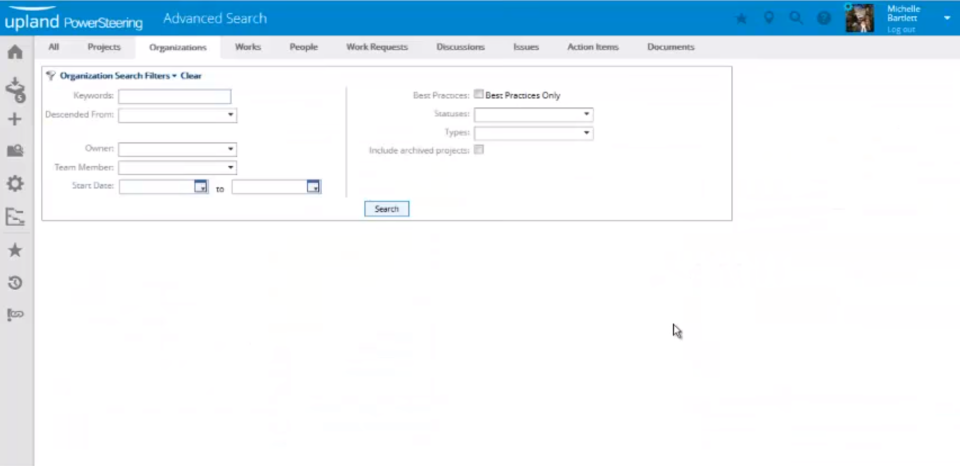The image size is (960, 466).
Task: Click the Clear filters link
Action: tap(191, 76)
